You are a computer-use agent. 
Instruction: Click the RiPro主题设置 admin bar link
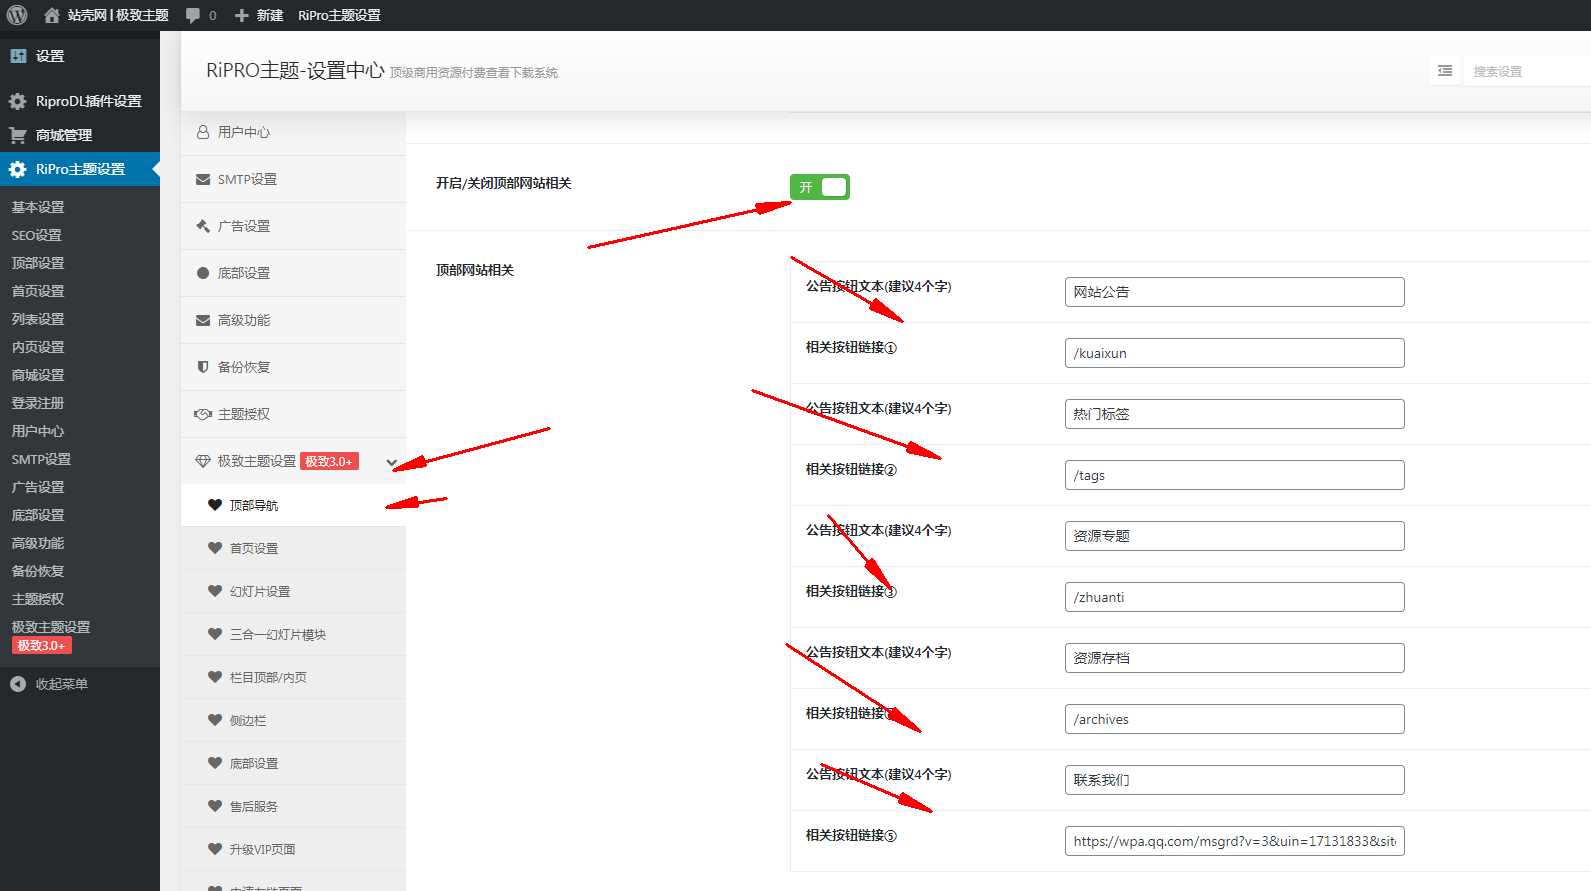(x=339, y=15)
